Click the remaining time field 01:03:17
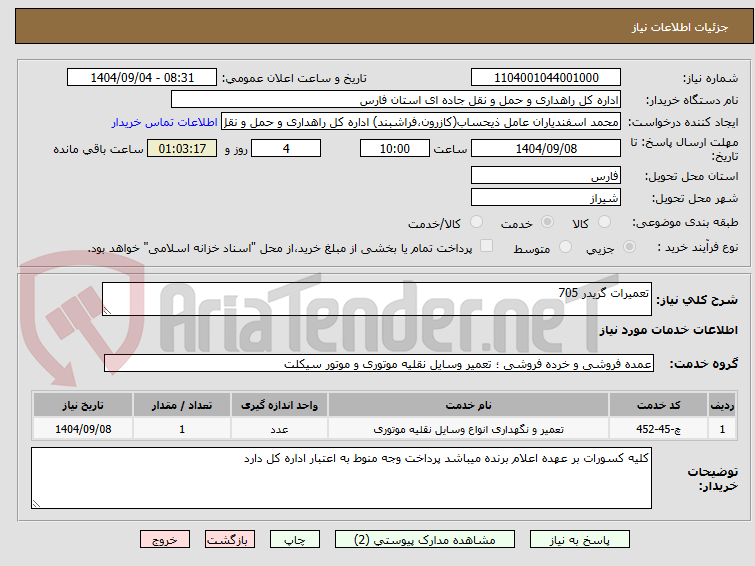755x566 pixels. coord(182,148)
